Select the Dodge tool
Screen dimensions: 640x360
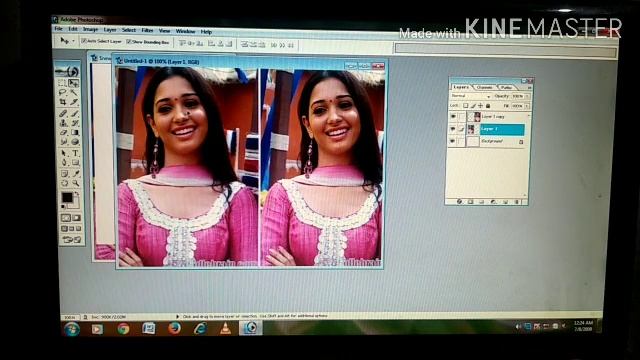pyautogui.click(x=75, y=142)
